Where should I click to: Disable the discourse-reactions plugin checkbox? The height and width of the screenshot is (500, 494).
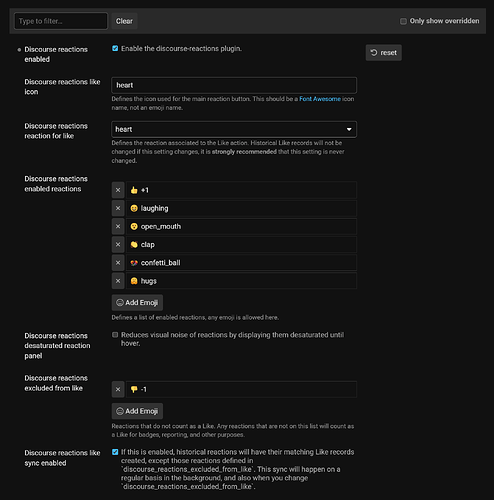click(x=115, y=48)
